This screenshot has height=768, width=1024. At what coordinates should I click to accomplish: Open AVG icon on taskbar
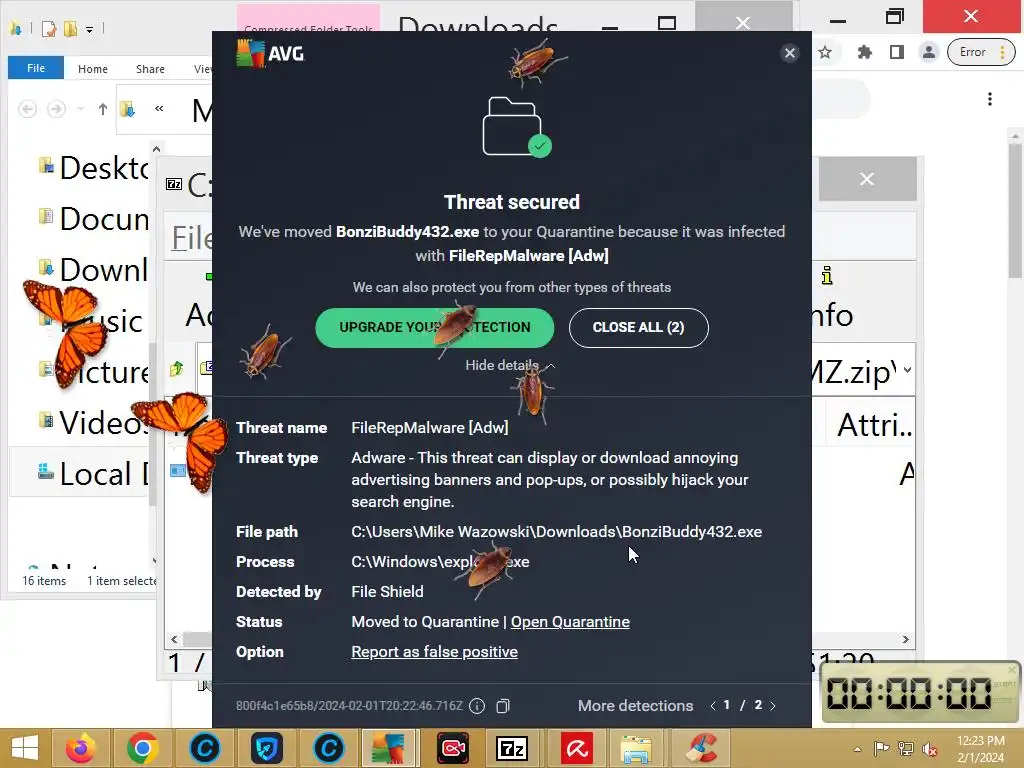click(388, 748)
